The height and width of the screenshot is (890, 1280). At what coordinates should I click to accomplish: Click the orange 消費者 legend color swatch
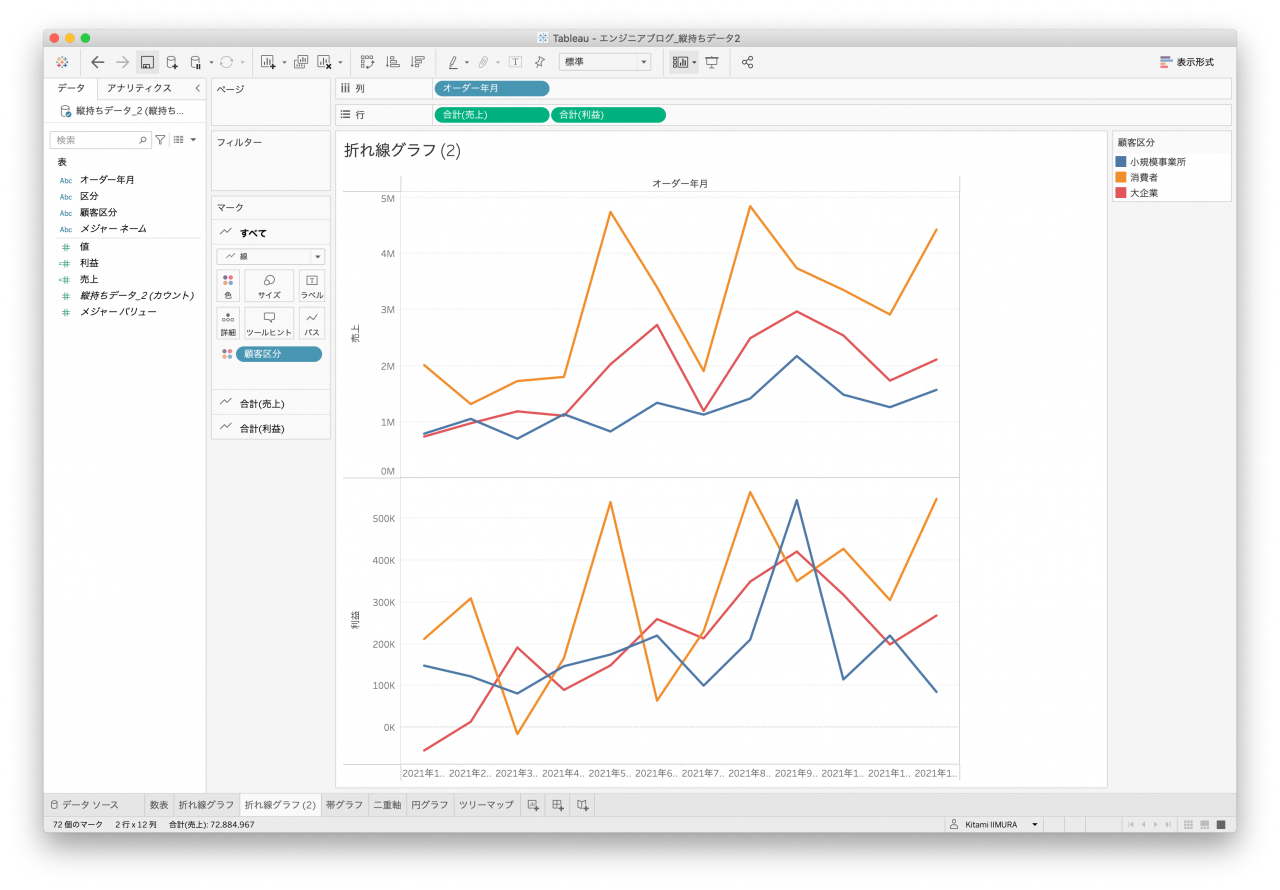click(1121, 177)
